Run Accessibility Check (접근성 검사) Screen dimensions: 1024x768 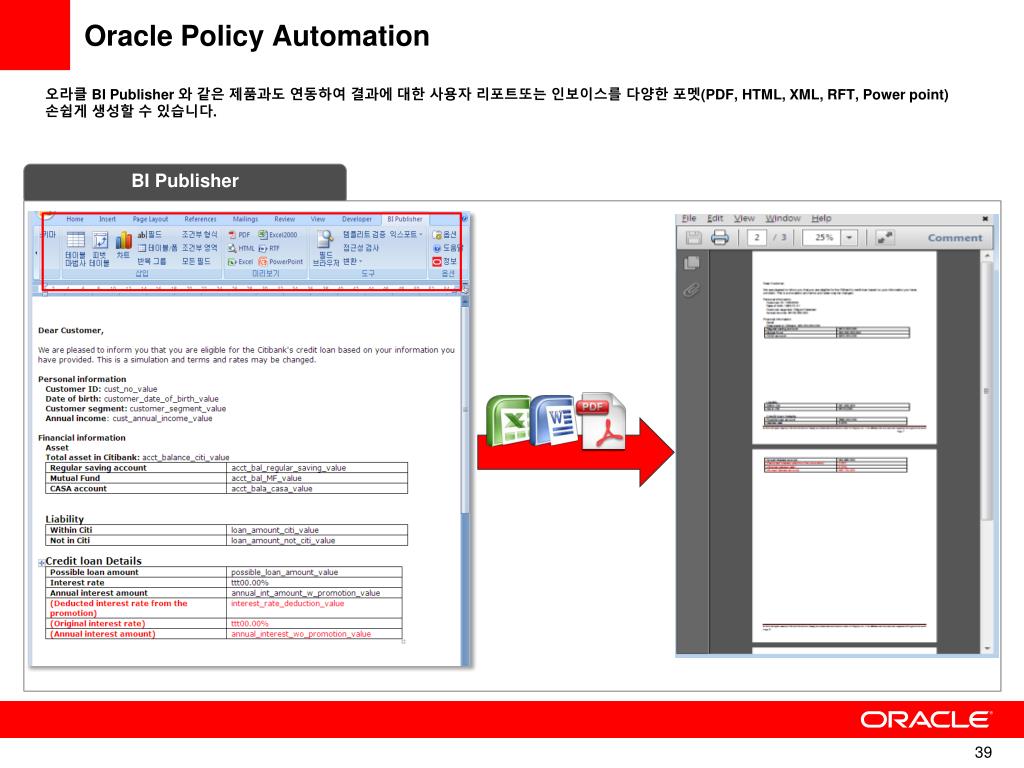click(x=360, y=248)
